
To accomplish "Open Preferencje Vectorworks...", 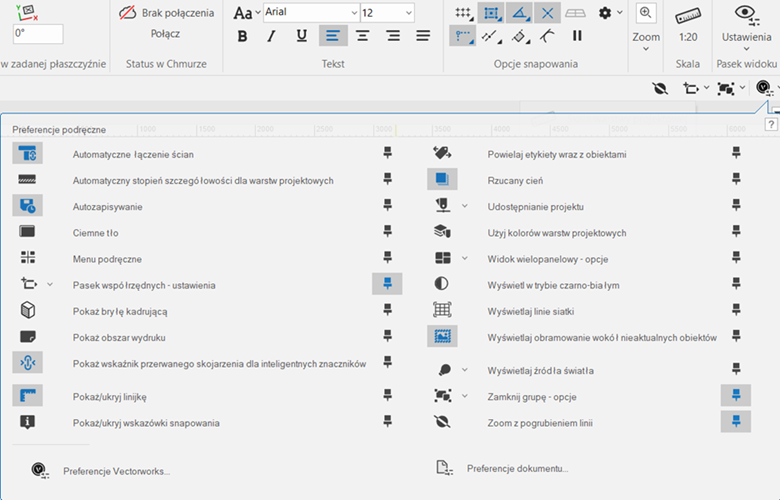I will tap(116, 470).
